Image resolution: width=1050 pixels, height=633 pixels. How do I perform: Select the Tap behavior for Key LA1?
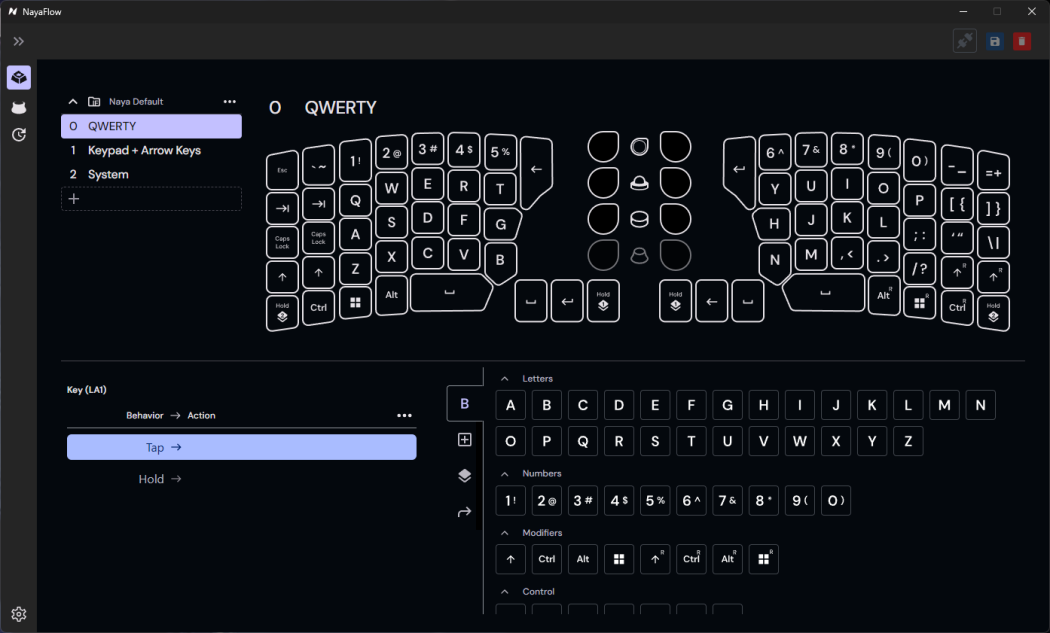[241, 447]
